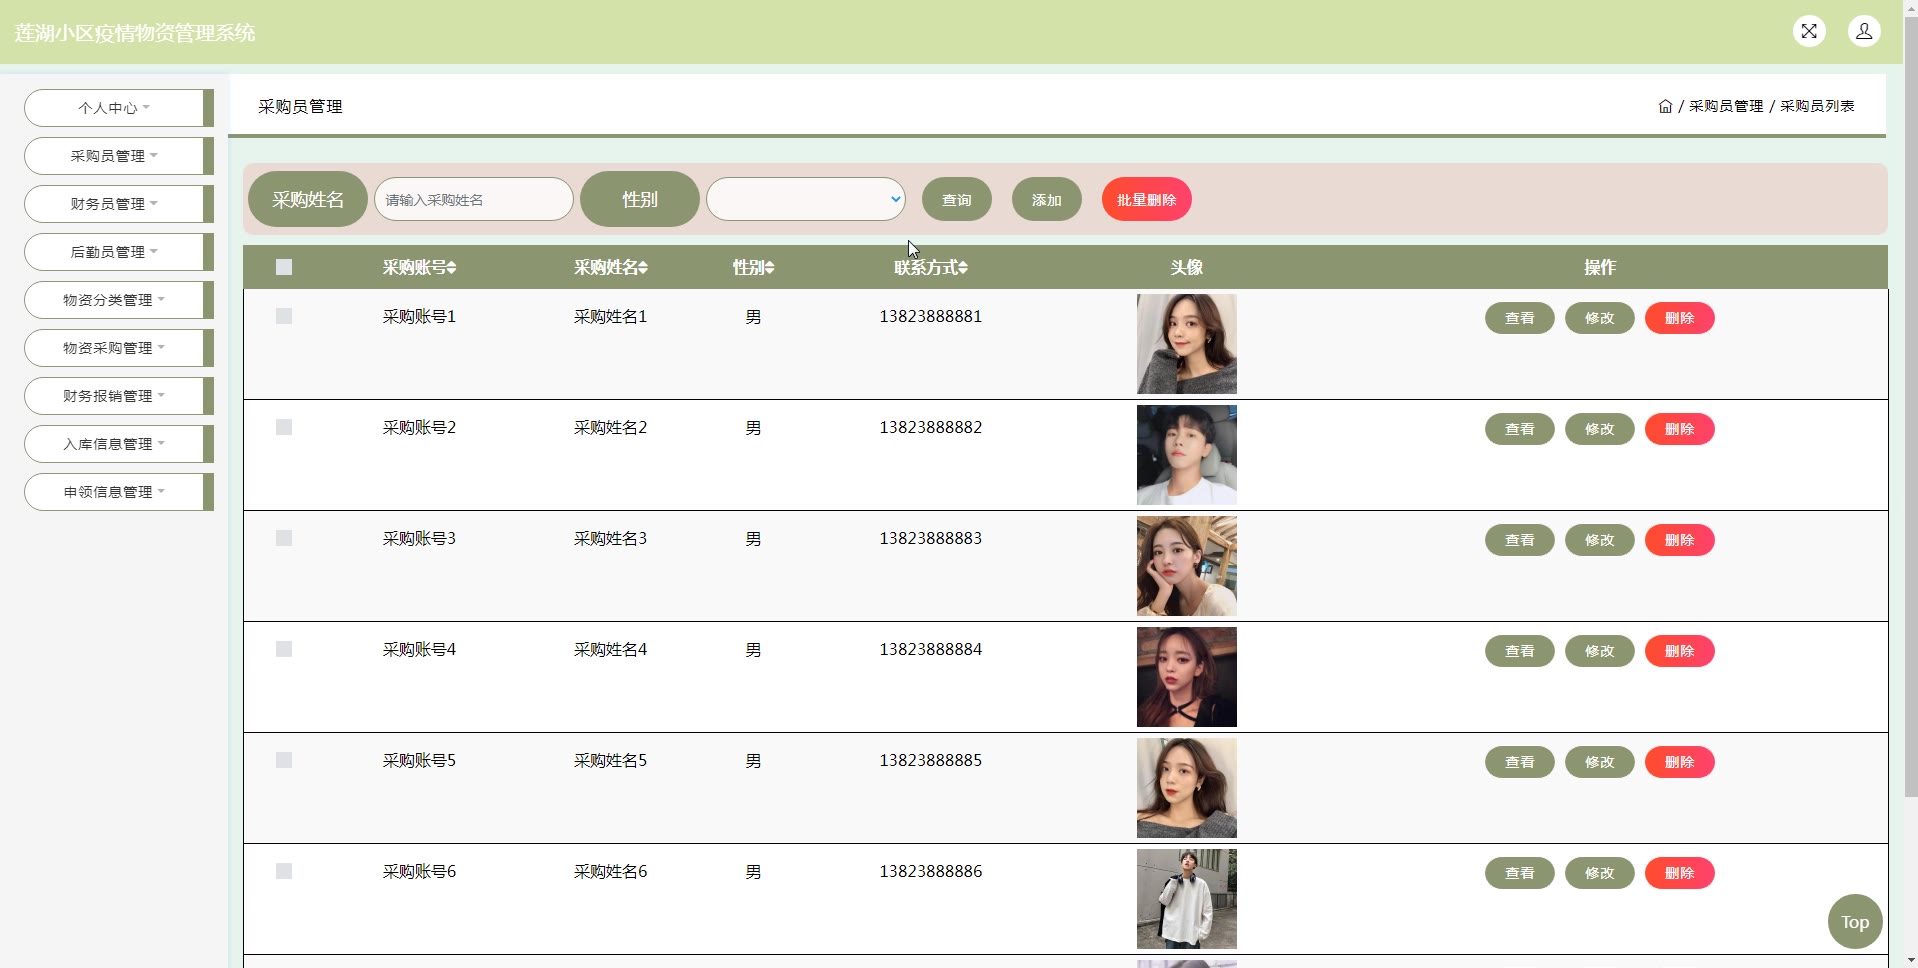View details of 采购账号1
The width and height of the screenshot is (1918, 968).
click(1520, 318)
